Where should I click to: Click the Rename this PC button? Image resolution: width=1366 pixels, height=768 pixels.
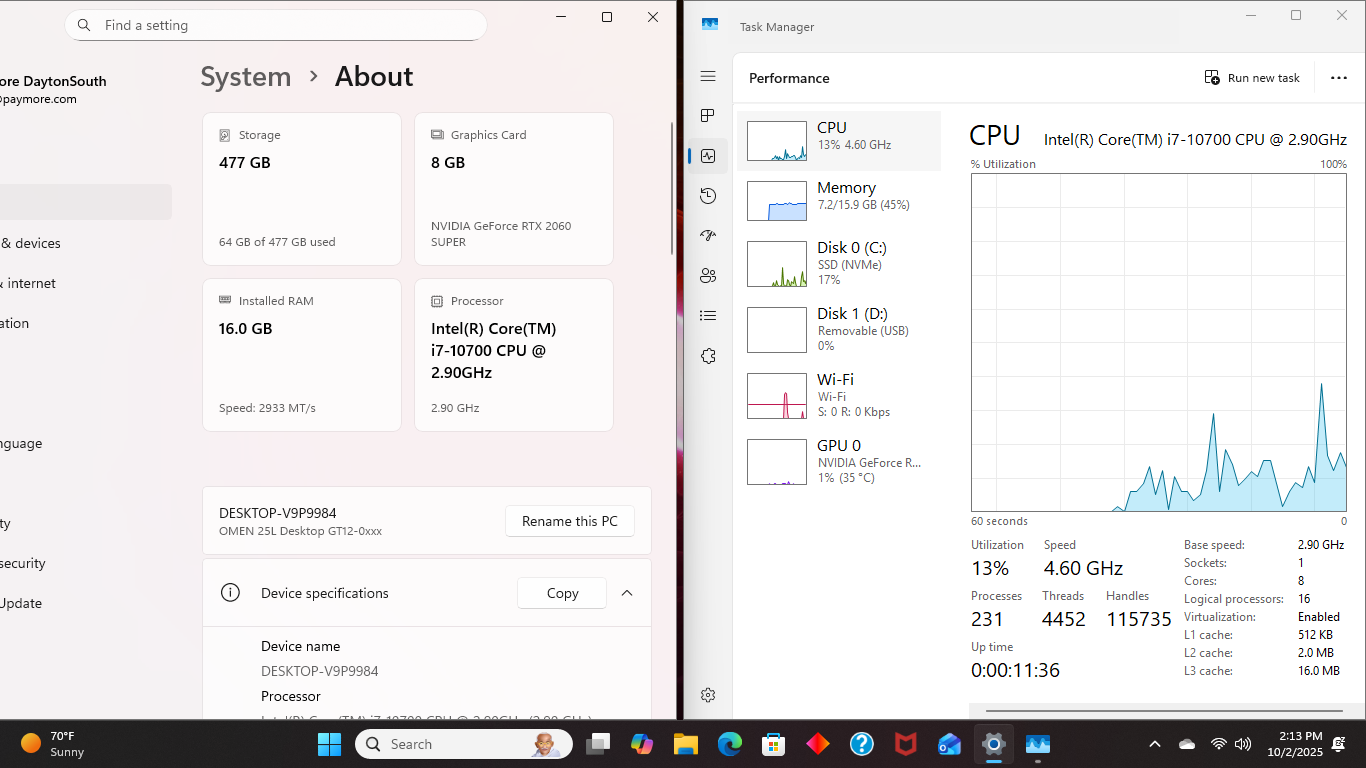click(x=569, y=521)
